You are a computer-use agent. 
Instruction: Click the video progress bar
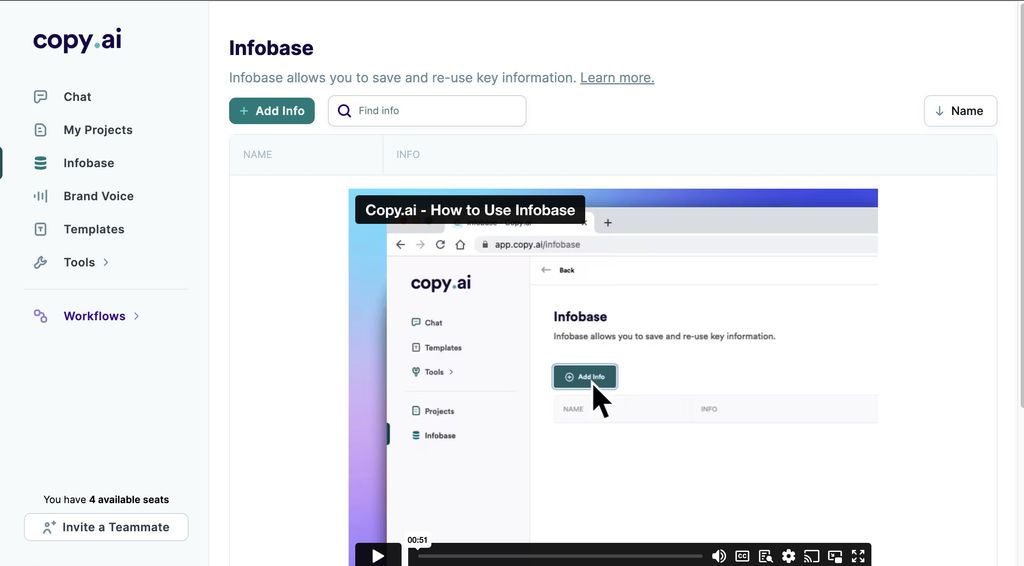click(x=560, y=556)
